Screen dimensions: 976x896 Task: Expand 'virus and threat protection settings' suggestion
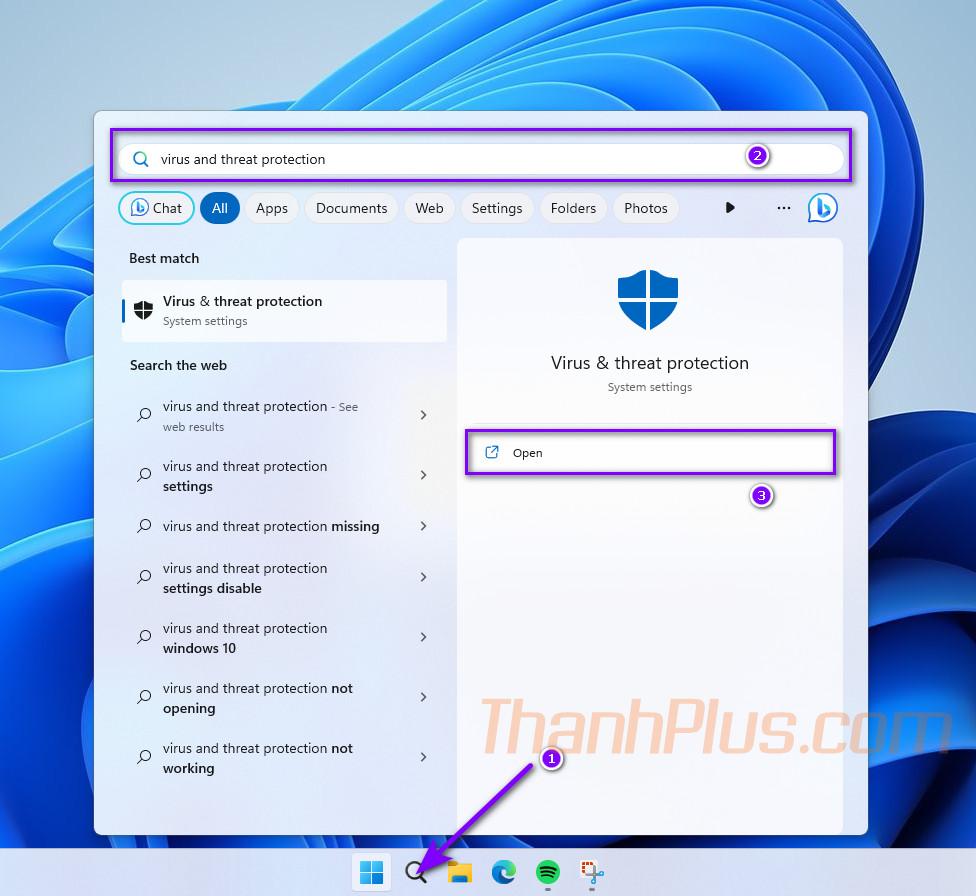click(424, 476)
